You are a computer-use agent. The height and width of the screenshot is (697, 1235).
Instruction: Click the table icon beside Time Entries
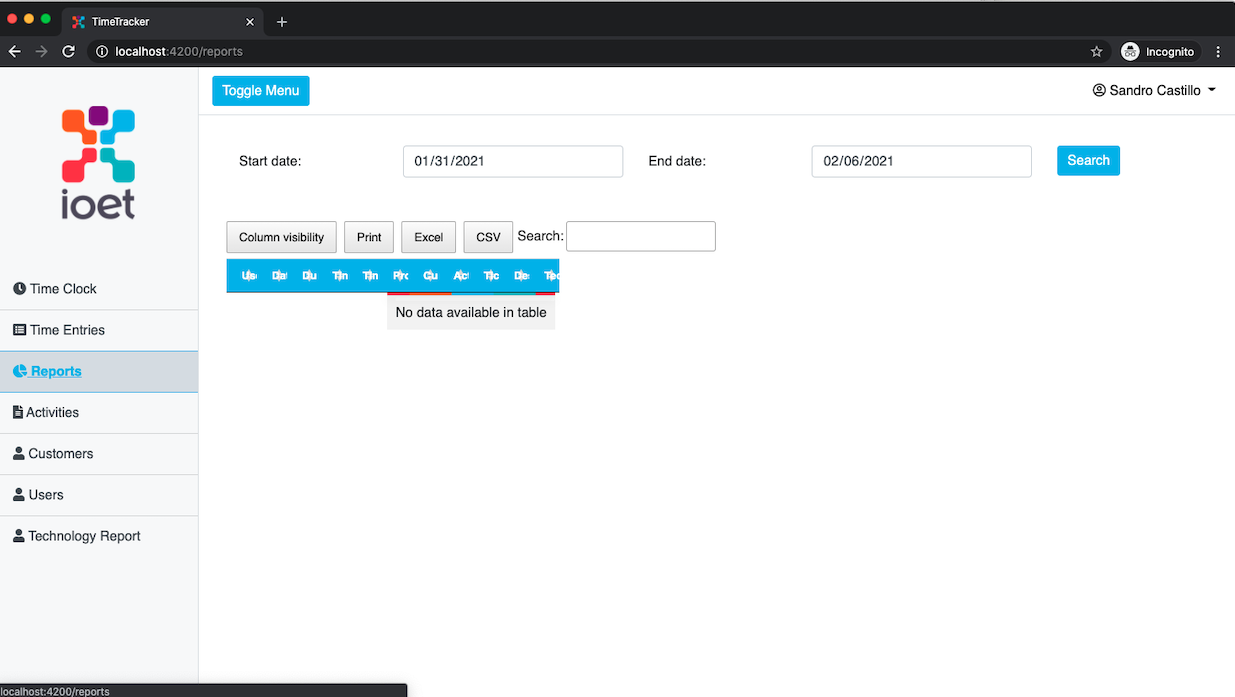click(x=19, y=330)
